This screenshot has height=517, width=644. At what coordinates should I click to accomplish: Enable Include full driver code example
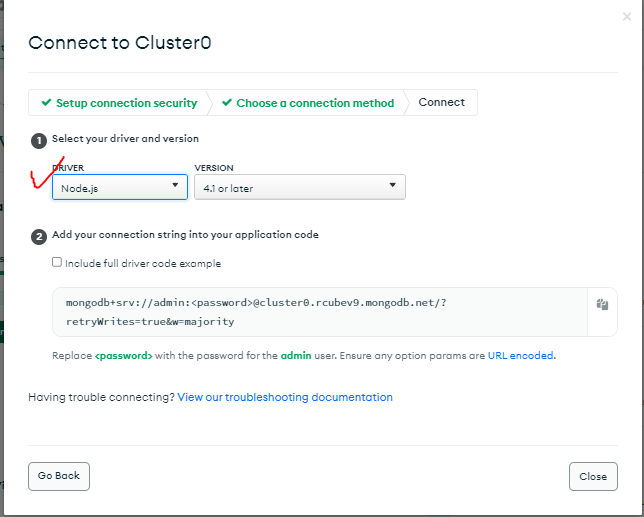[57, 262]
